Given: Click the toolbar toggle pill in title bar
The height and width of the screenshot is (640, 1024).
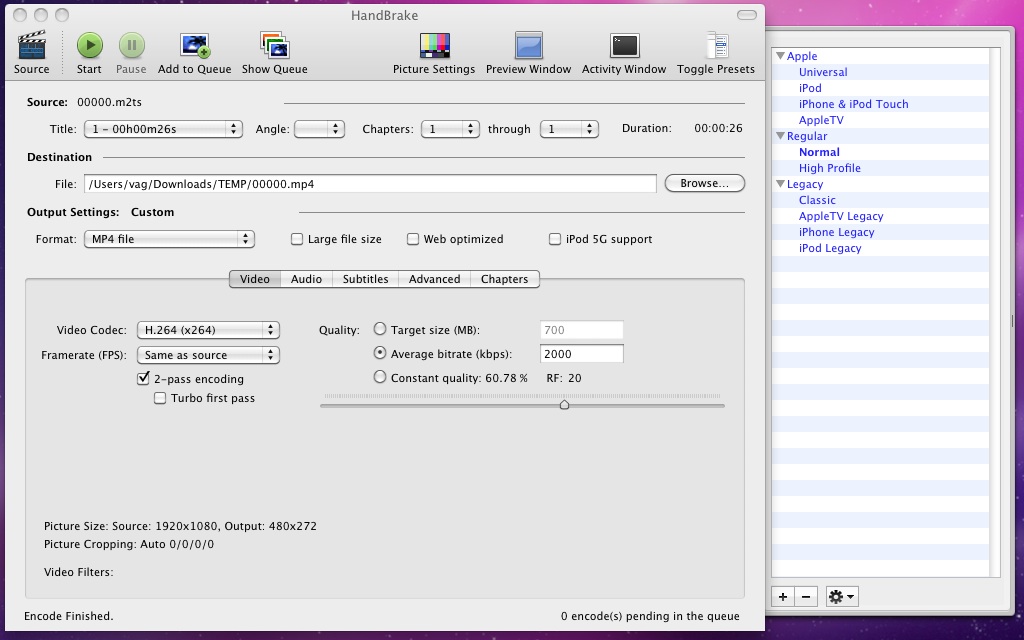Looking at the screenshot, I should click(746, 15).
